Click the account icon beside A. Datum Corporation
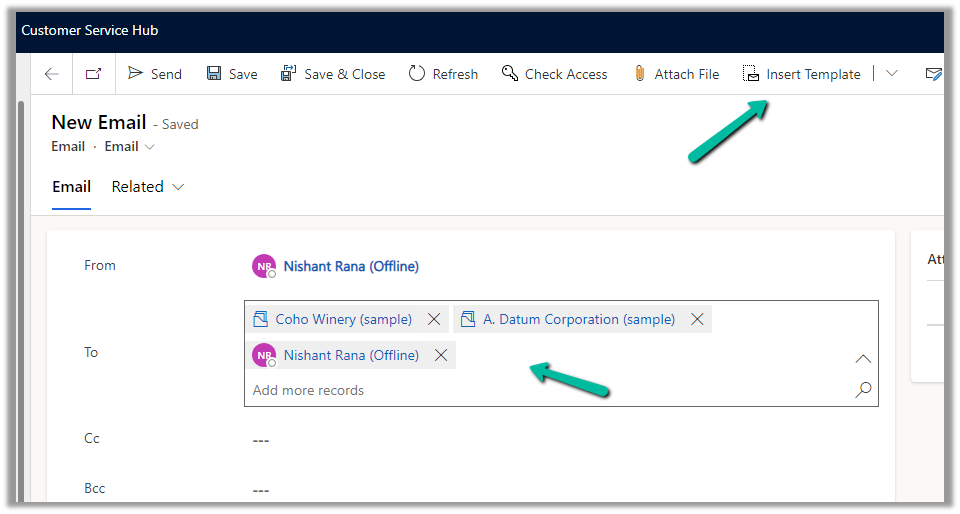The width and height of the screenshot is (960, 514). (468, 319)
